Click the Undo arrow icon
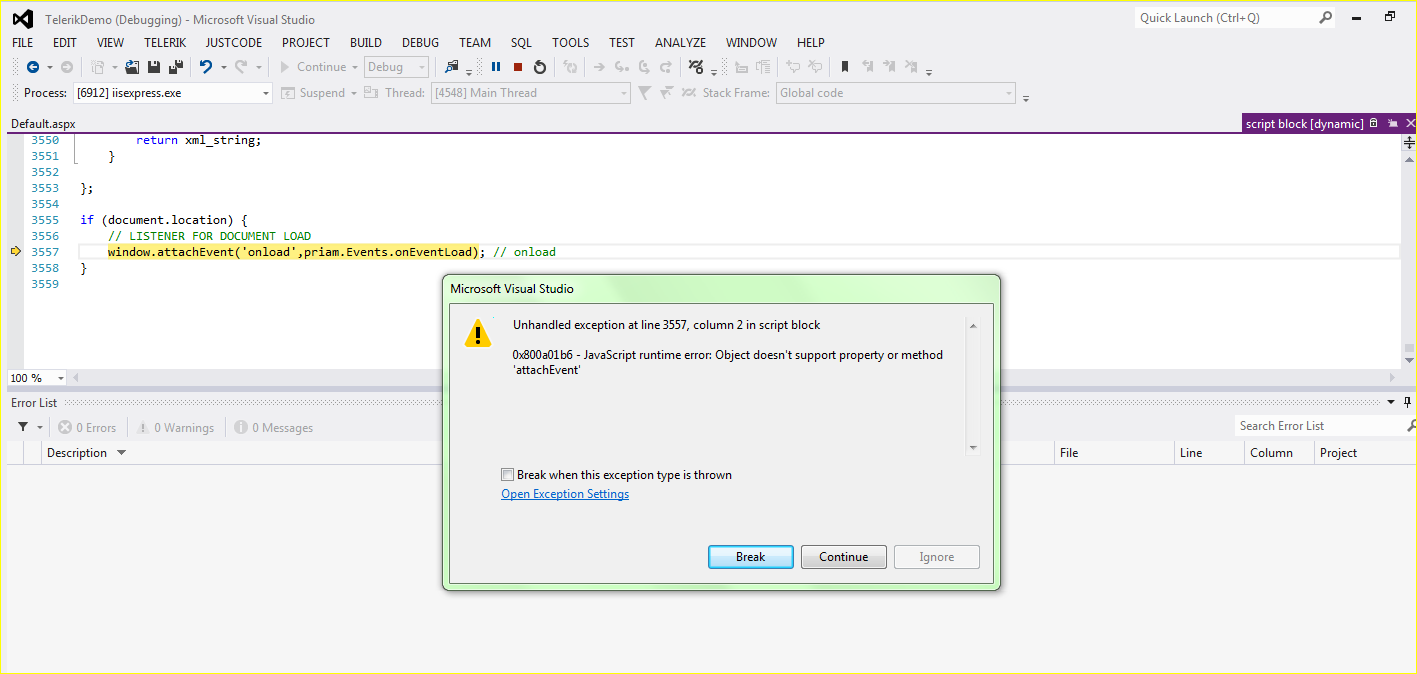This screenshot has width=1417, height=674. 205,67
